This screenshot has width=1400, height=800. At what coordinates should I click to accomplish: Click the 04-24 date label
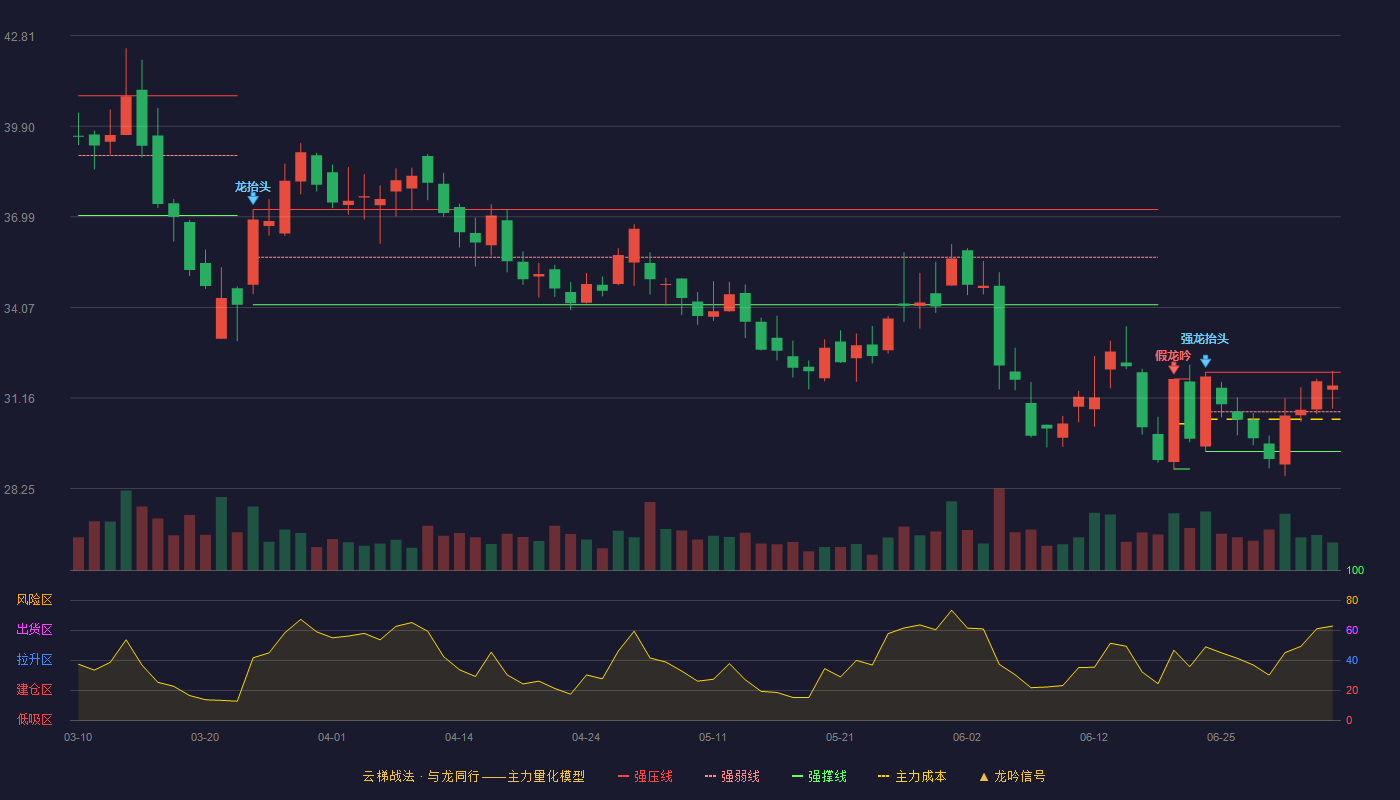tap(586, 737)
